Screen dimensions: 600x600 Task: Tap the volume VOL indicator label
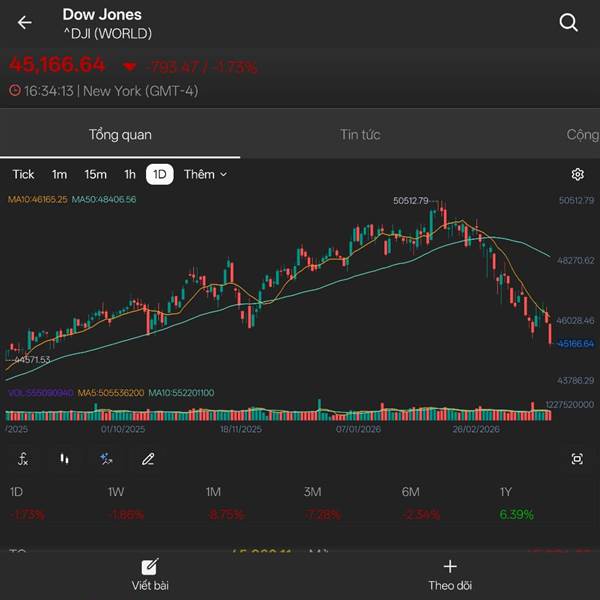[x=41, y=393]
